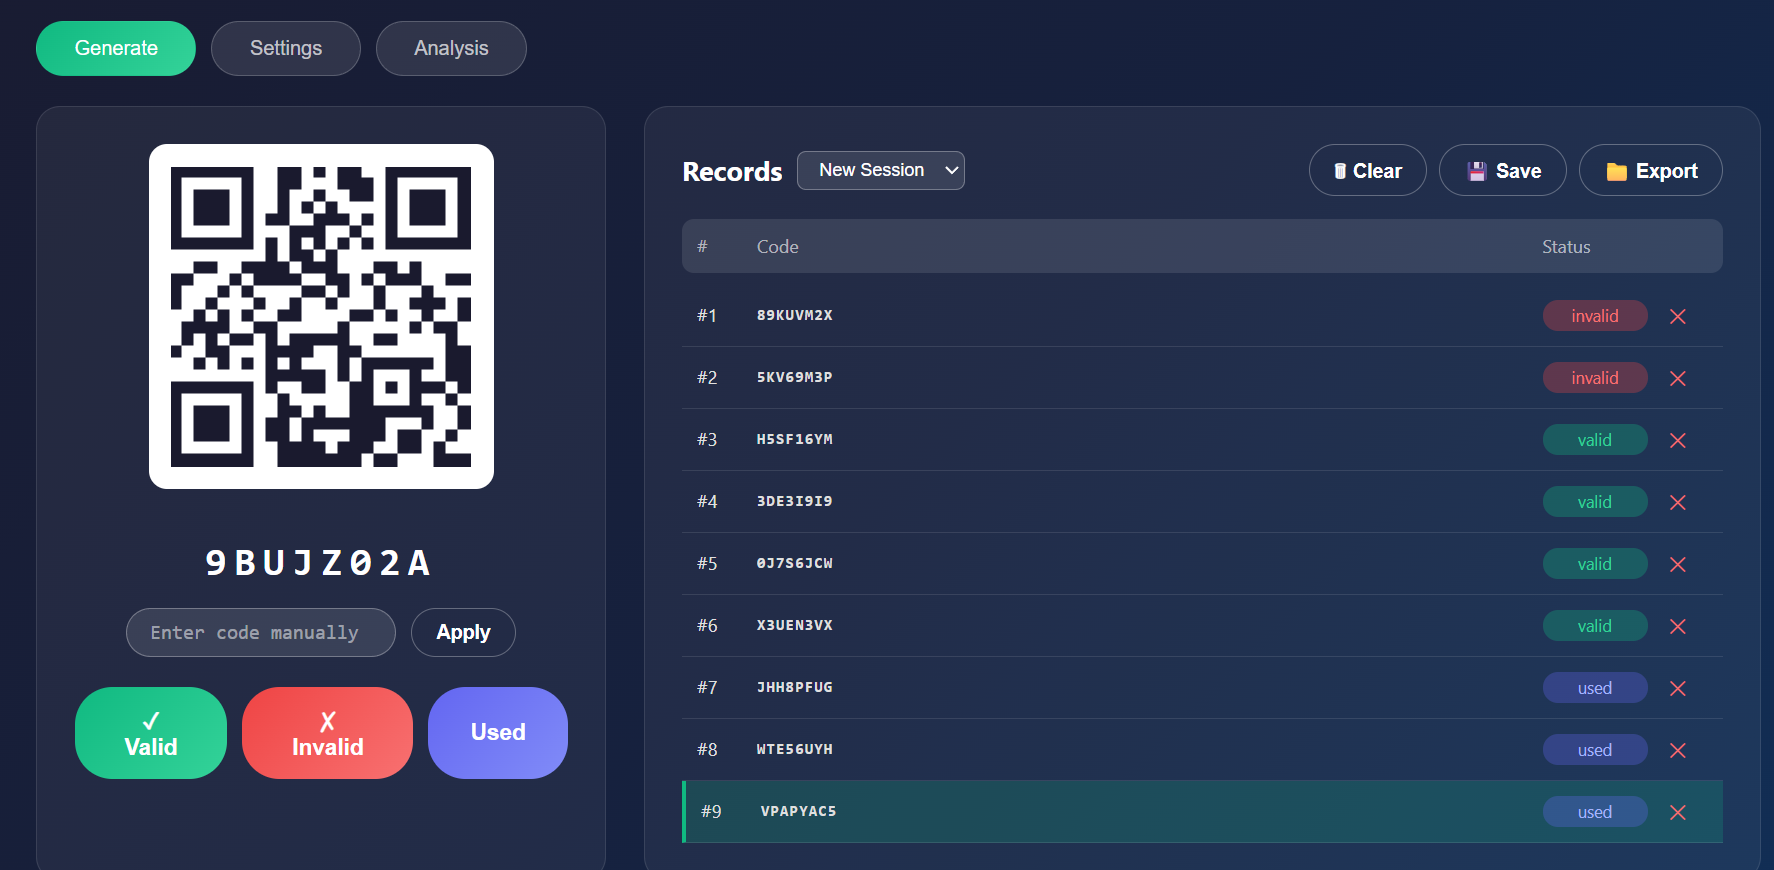This screenshot has width=1774, height=870.
Task: Select code X3UEN3VX in the table
Action: pyautogui.click(x=795, y=625)
